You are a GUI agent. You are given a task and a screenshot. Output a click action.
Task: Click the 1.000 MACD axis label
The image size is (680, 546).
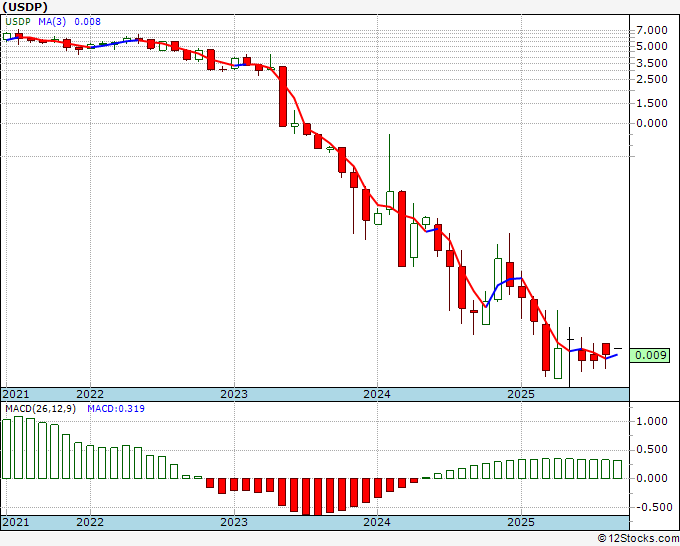651,421
